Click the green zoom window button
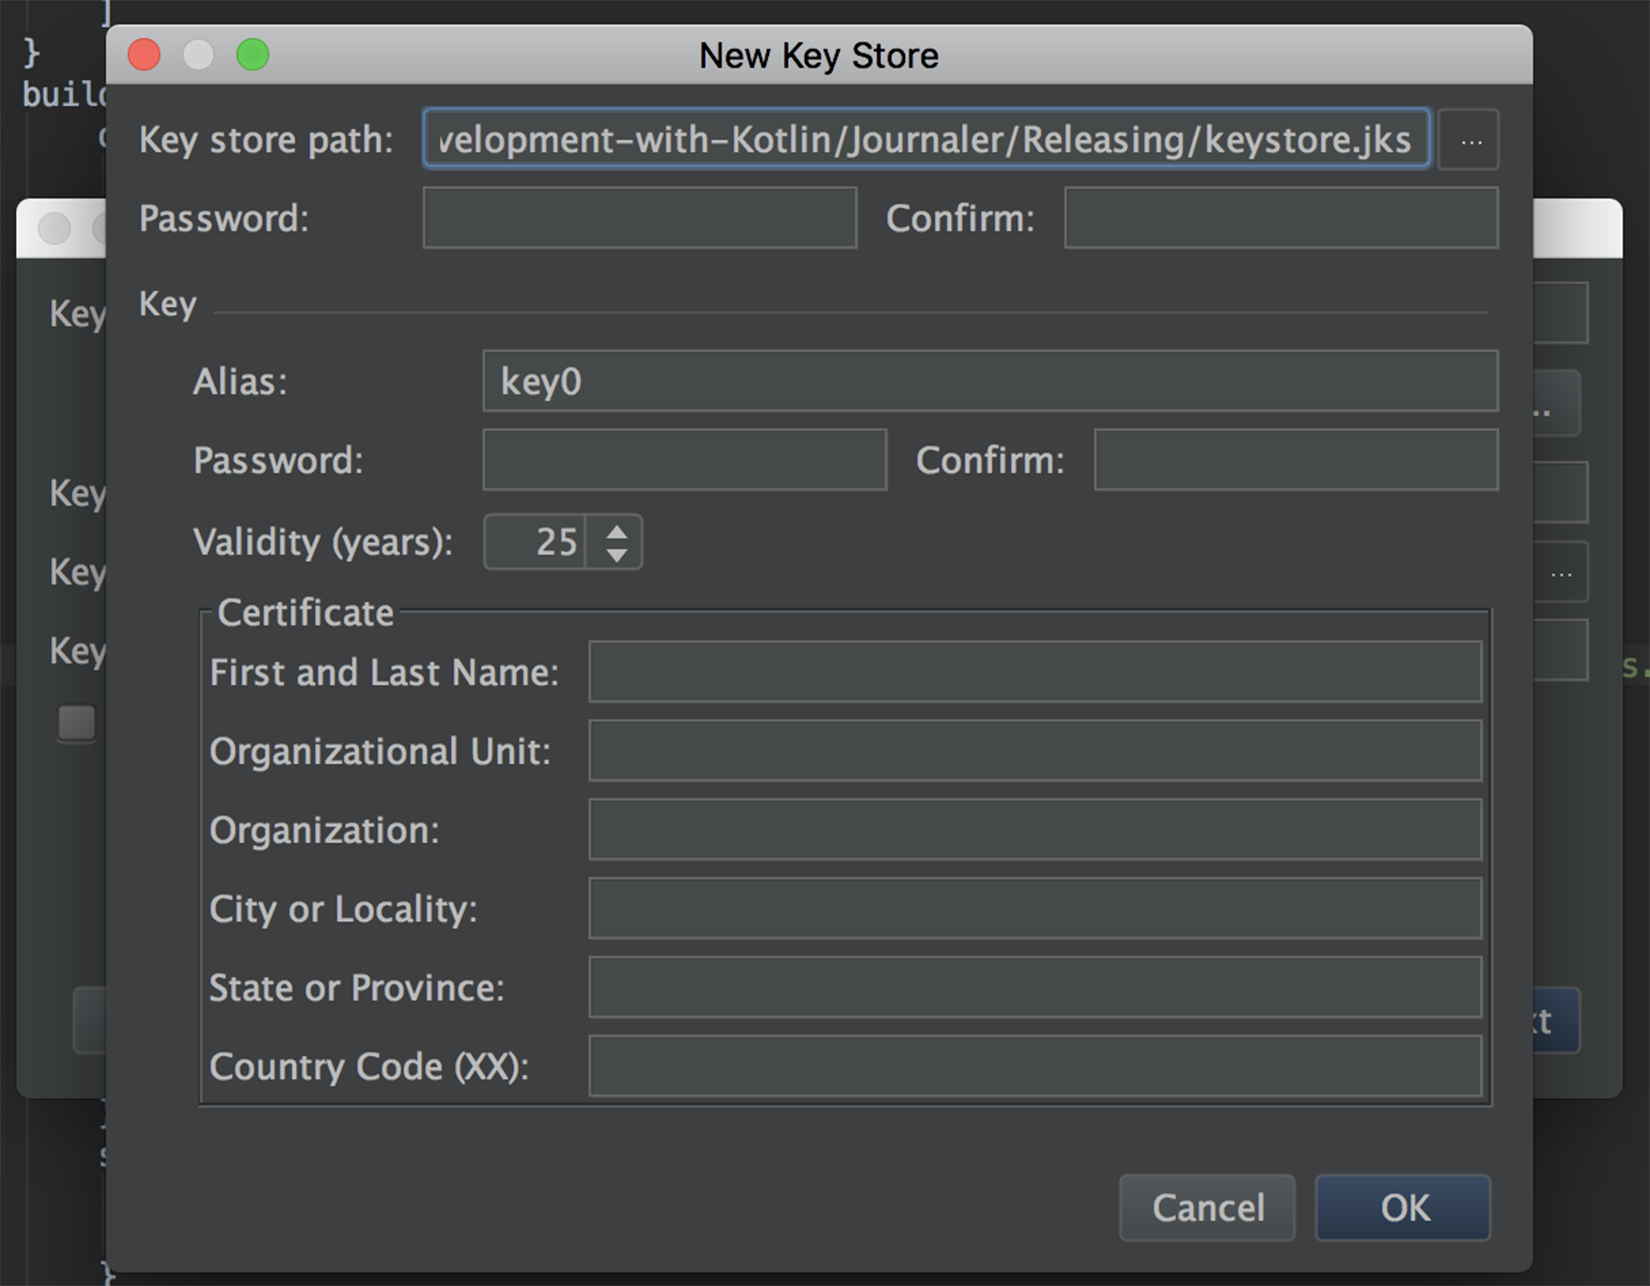1650x1286 pixels. [253, 55]
